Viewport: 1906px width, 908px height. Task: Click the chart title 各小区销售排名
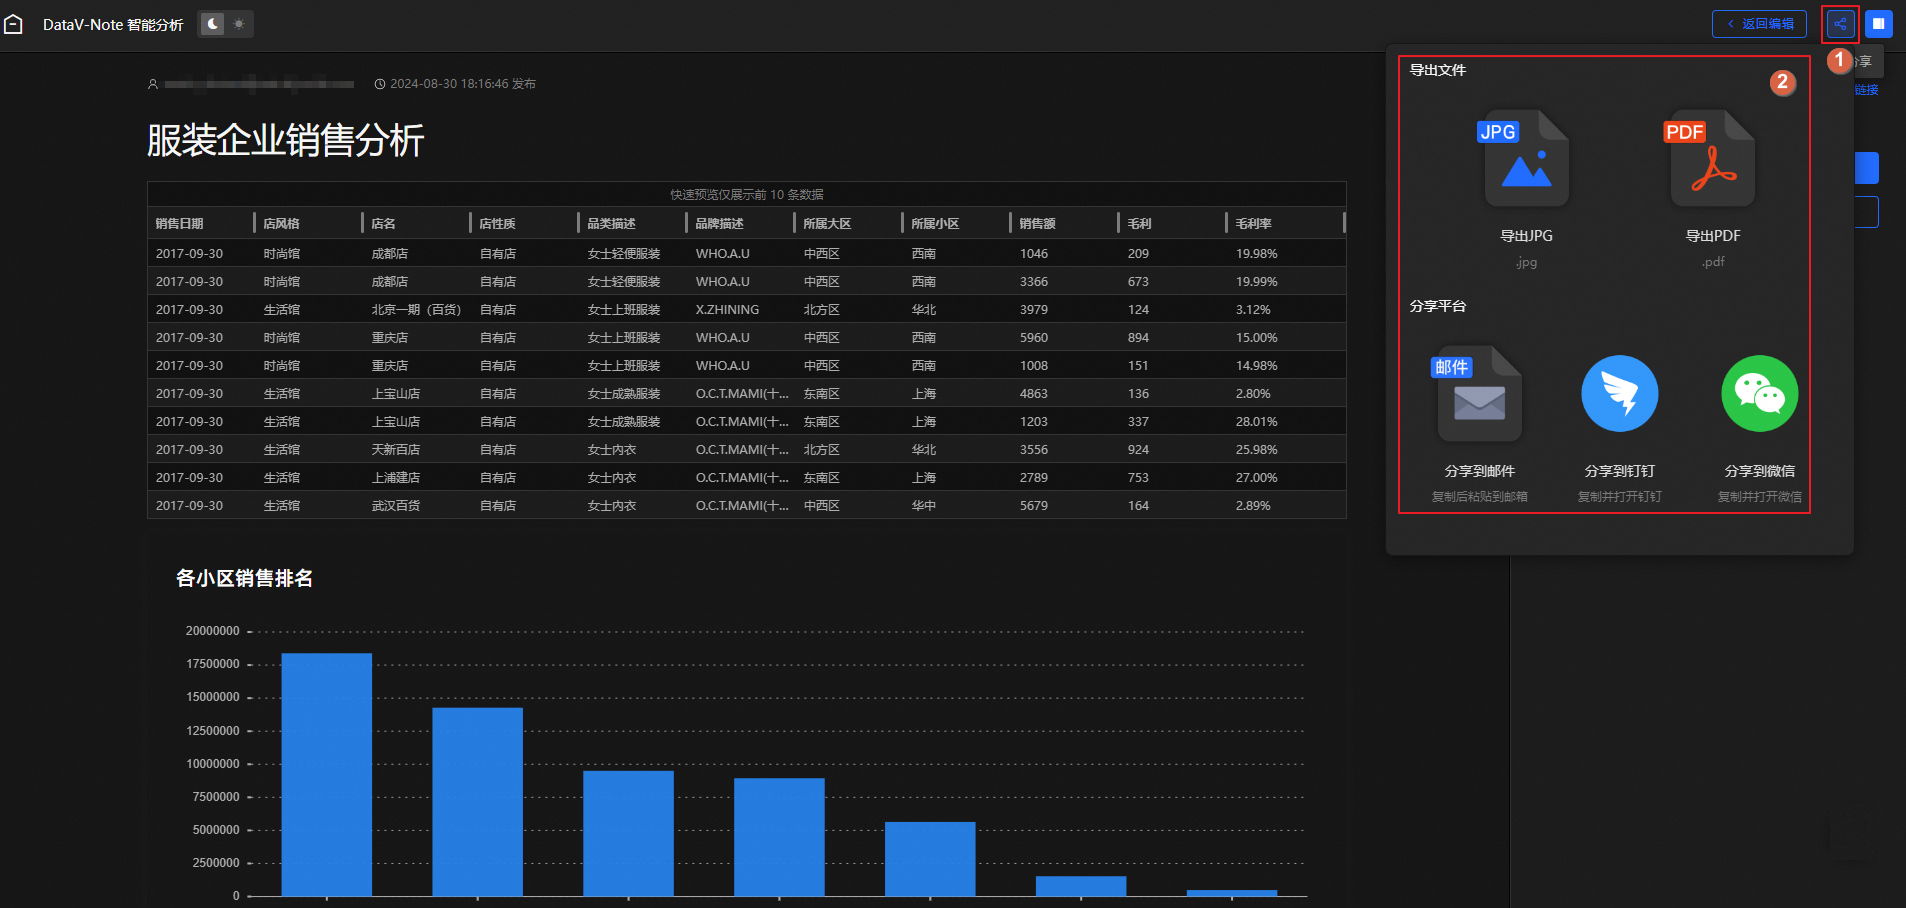244,578
